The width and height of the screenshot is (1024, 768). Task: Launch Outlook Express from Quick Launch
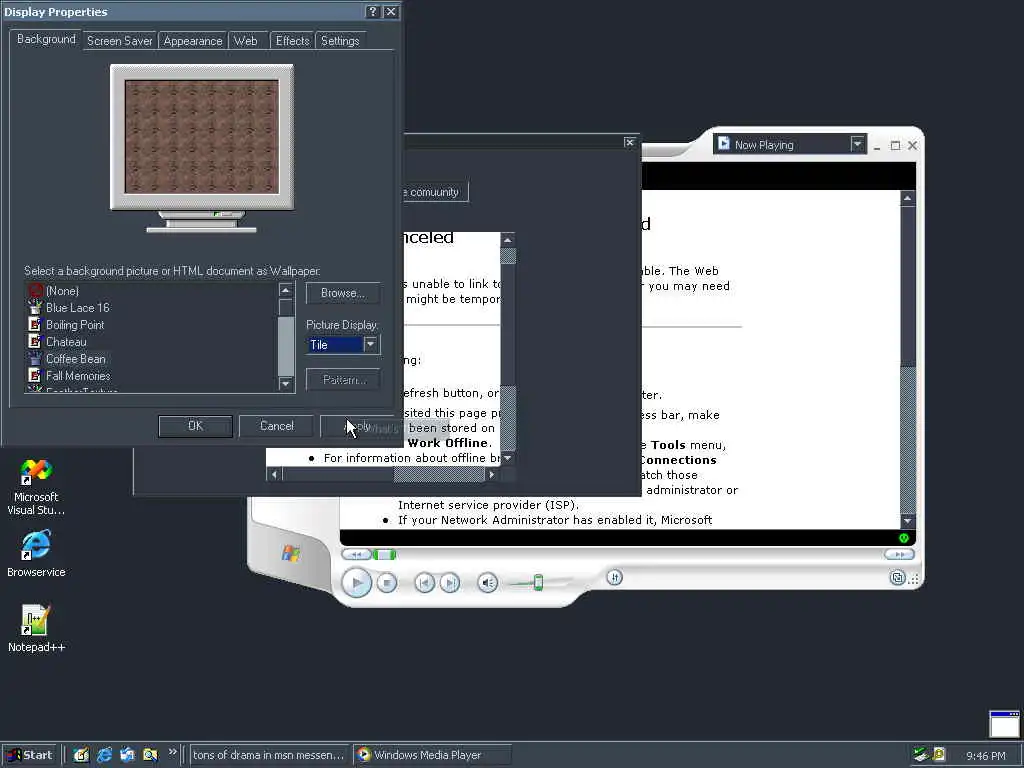tap(127, 755)
